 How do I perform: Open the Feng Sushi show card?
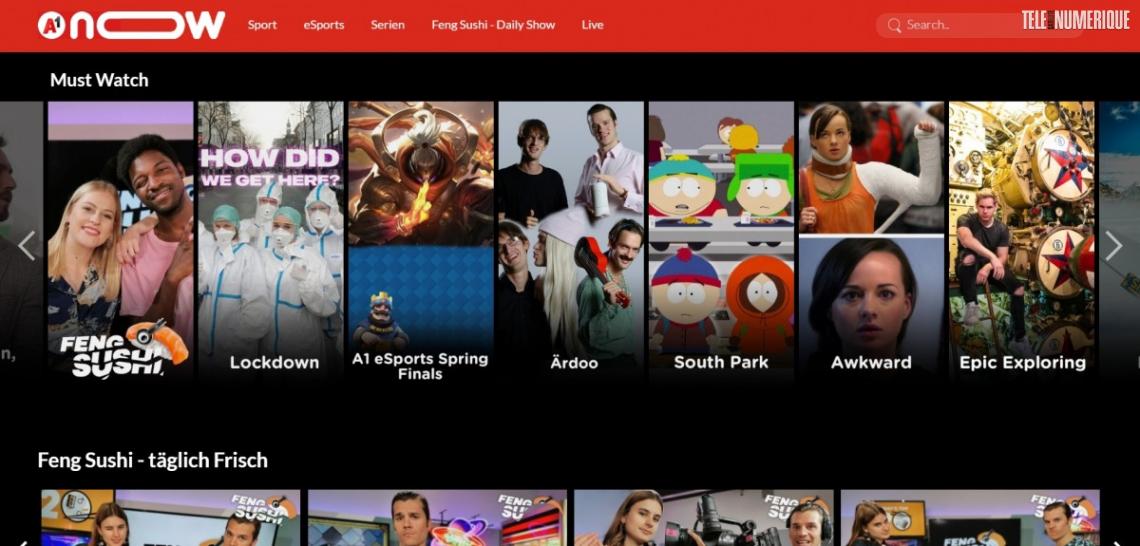(121, 241)
